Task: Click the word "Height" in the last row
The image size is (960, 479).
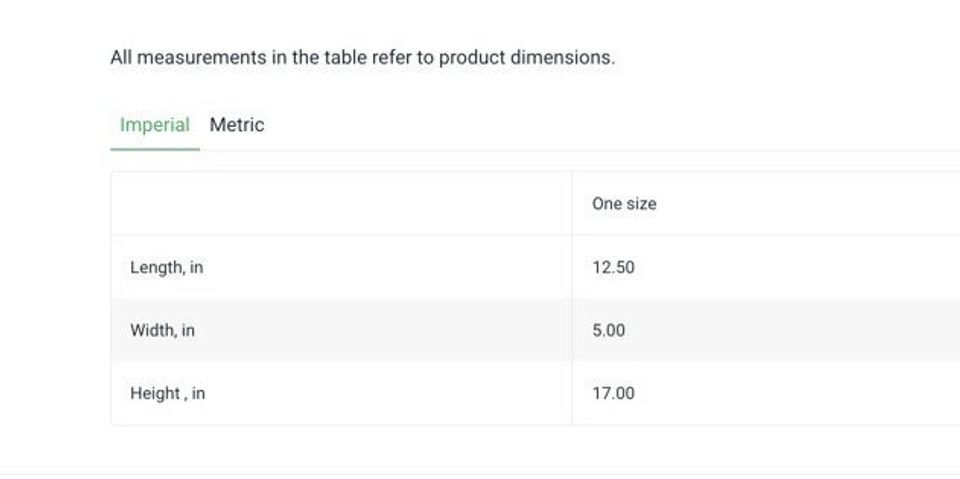Action: (x=154, y=393)
